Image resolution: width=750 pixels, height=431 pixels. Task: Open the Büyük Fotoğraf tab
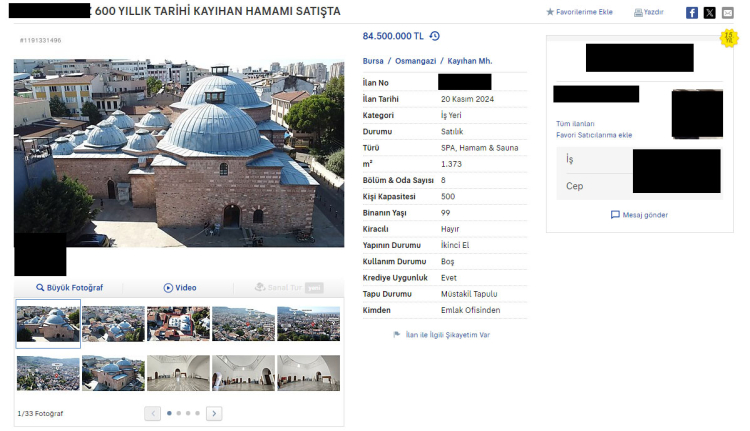[x=69, y=287]
